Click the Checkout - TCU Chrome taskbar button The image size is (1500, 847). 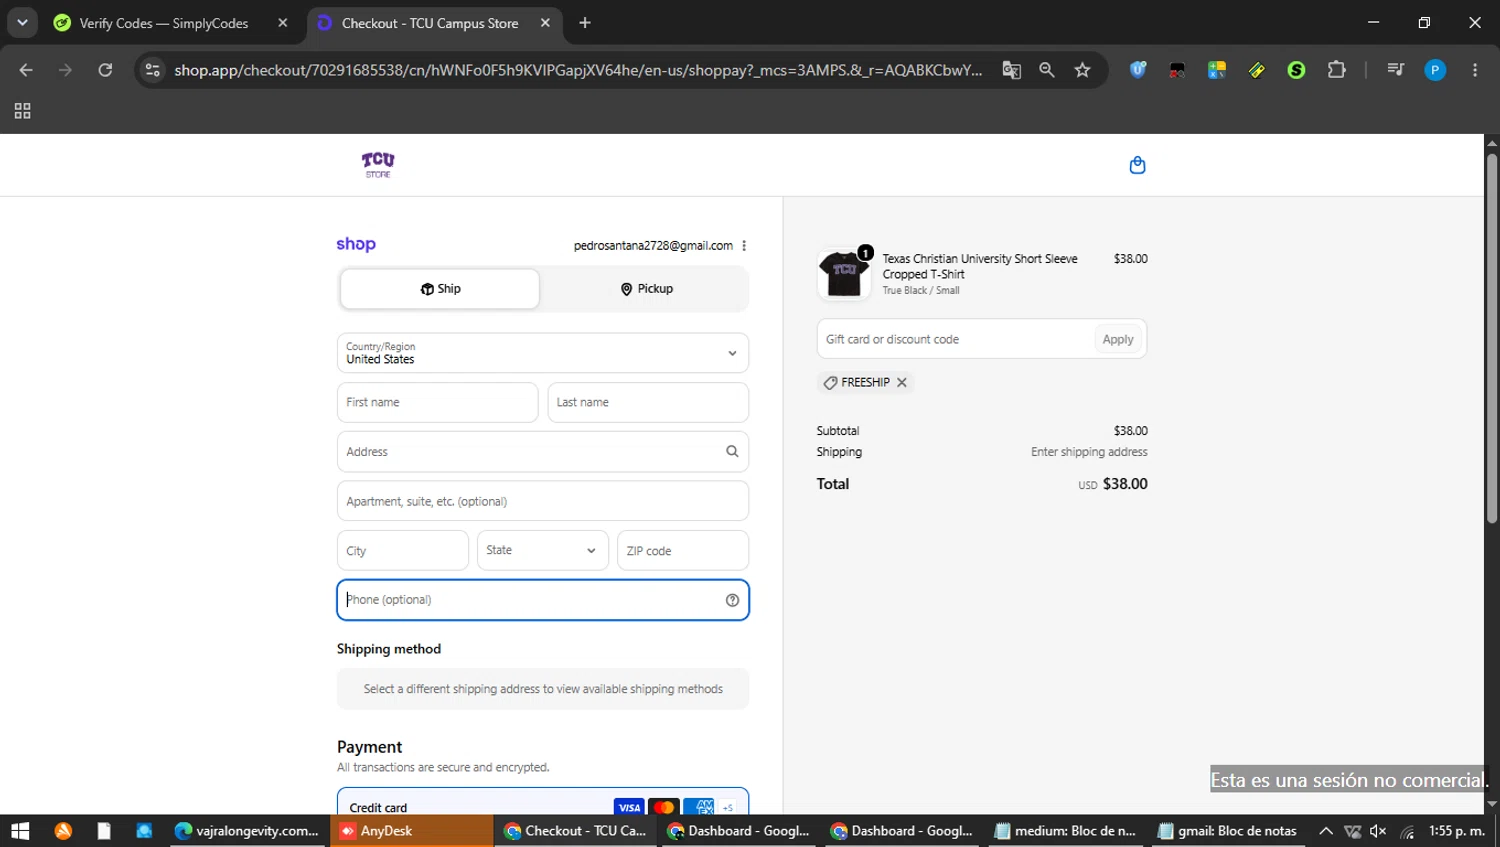click(576, 831)
